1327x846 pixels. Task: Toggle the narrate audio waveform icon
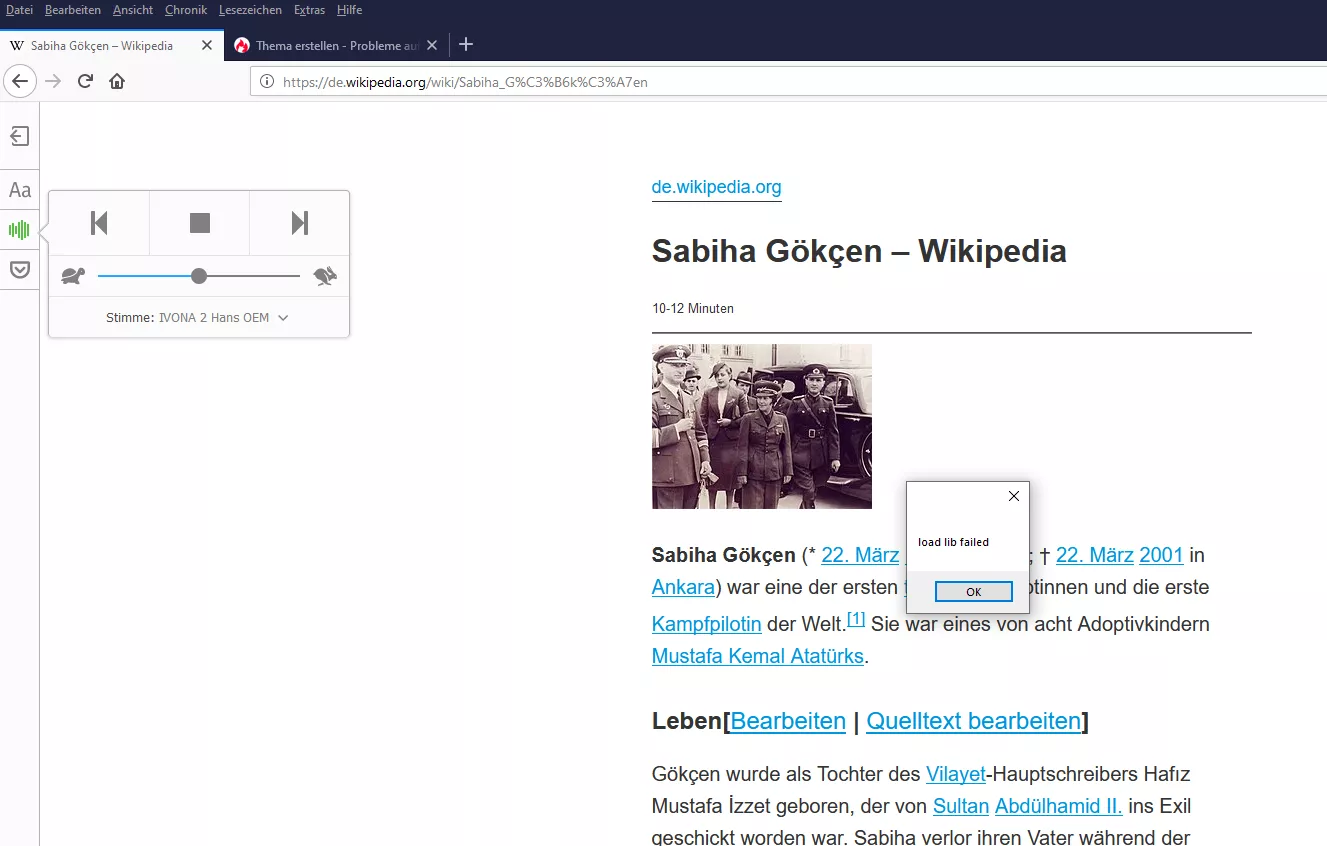pyautogui.click(x=19, y=230)
